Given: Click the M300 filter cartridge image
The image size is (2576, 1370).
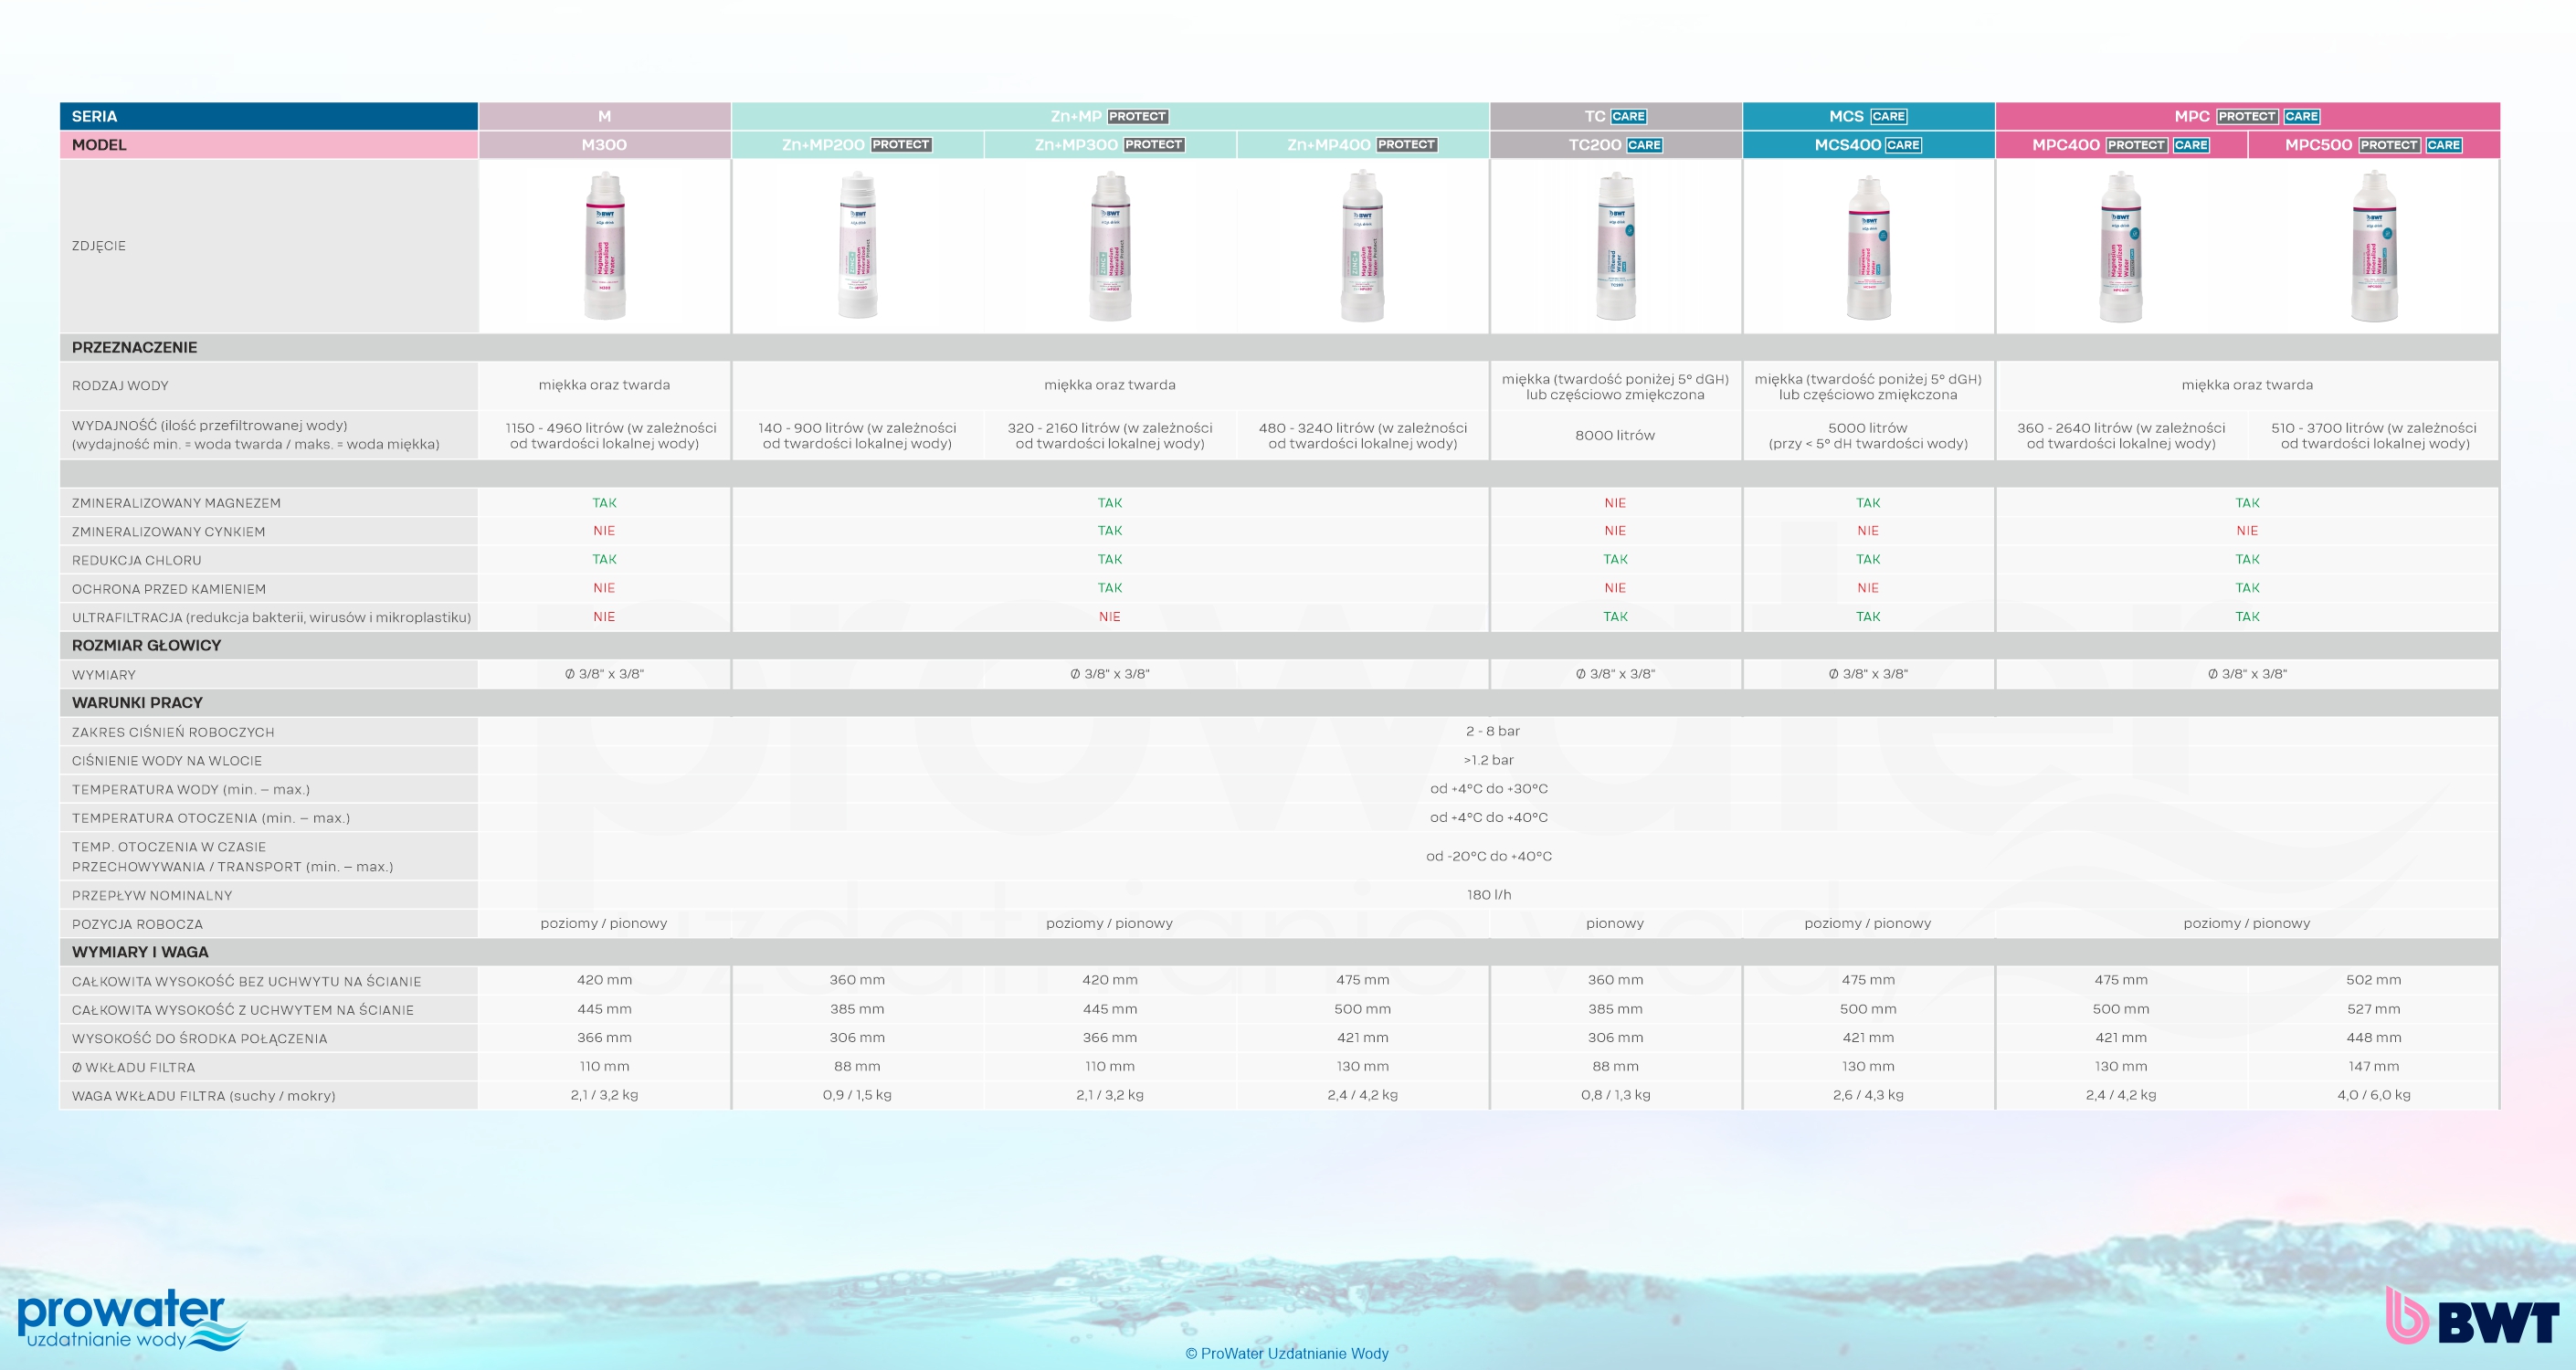Looking at the screenshot, I should (604, 246).
